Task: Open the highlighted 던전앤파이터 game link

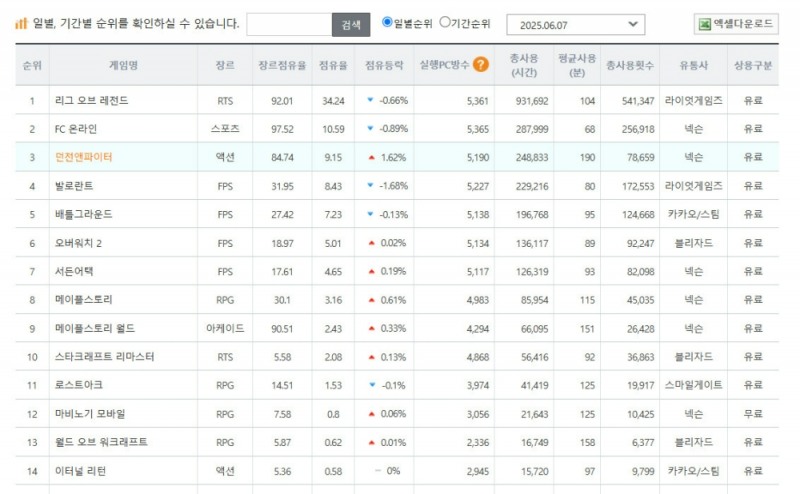Action: [x=84, y=157]
